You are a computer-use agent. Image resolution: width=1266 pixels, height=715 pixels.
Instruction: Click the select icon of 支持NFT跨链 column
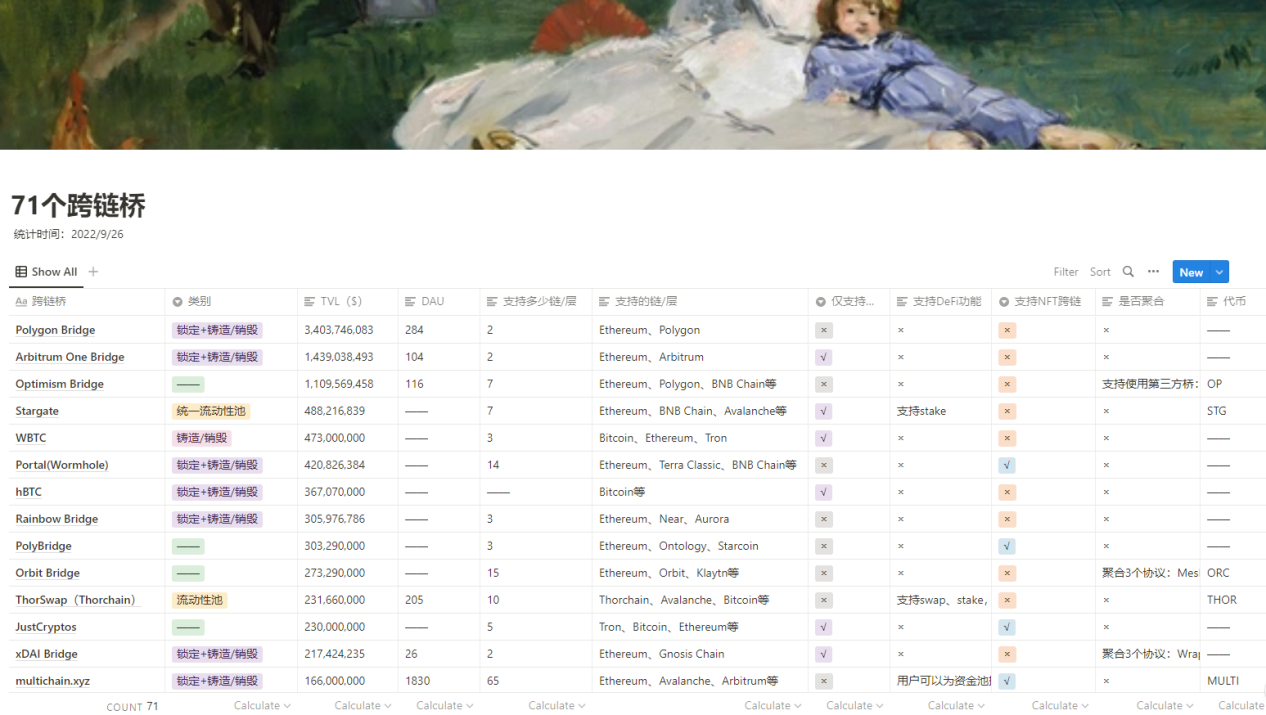click(x=1004, y=301)
